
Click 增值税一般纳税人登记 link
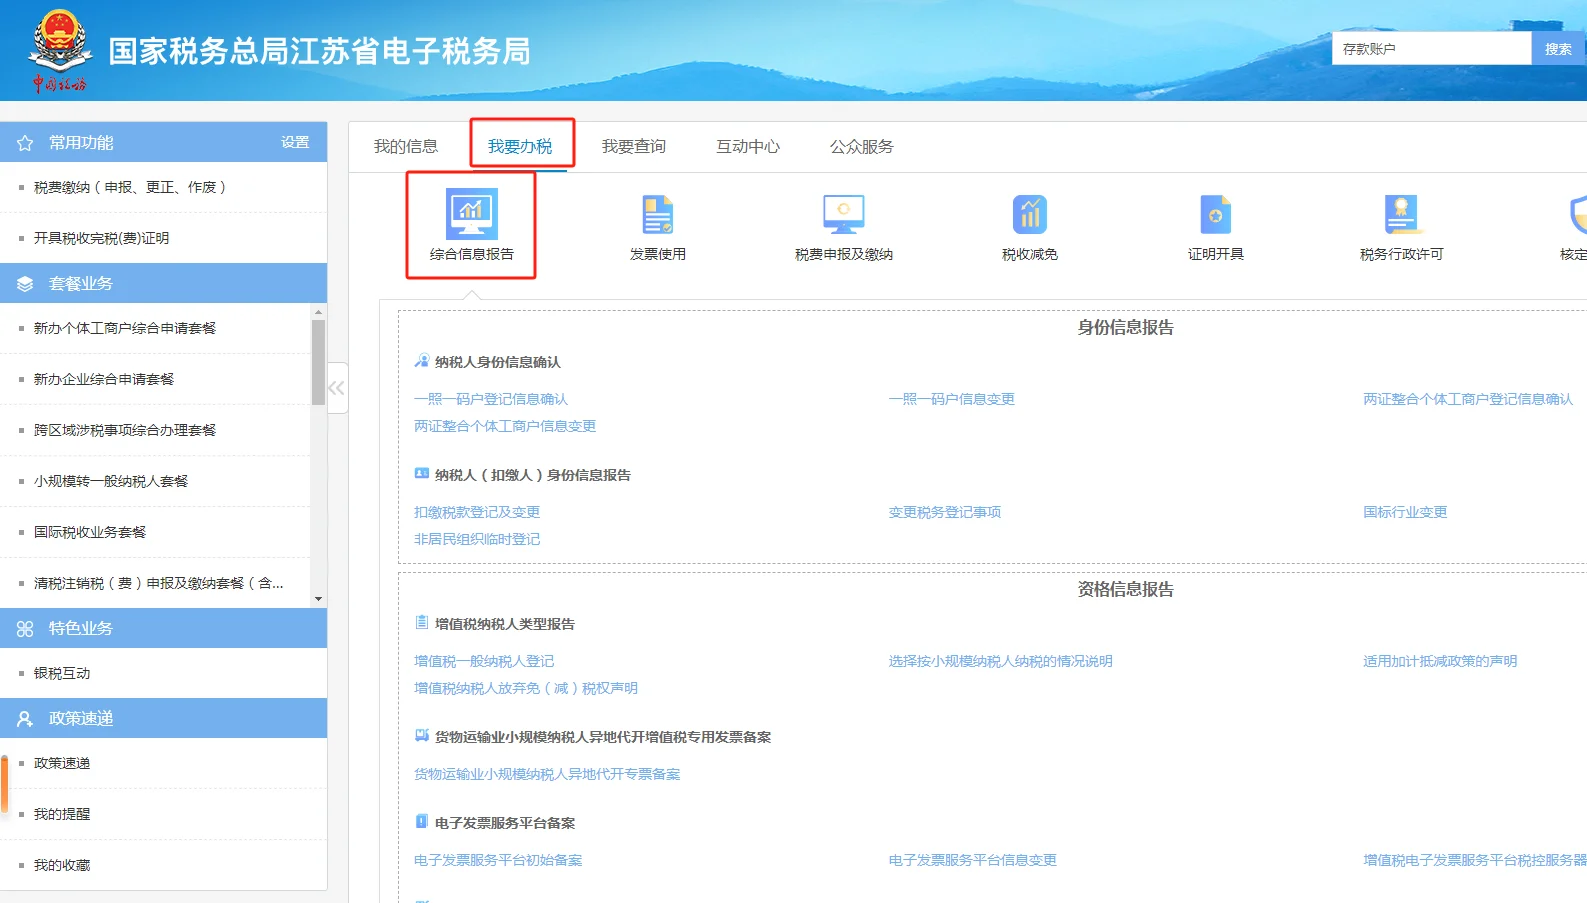tap(484, 661)
